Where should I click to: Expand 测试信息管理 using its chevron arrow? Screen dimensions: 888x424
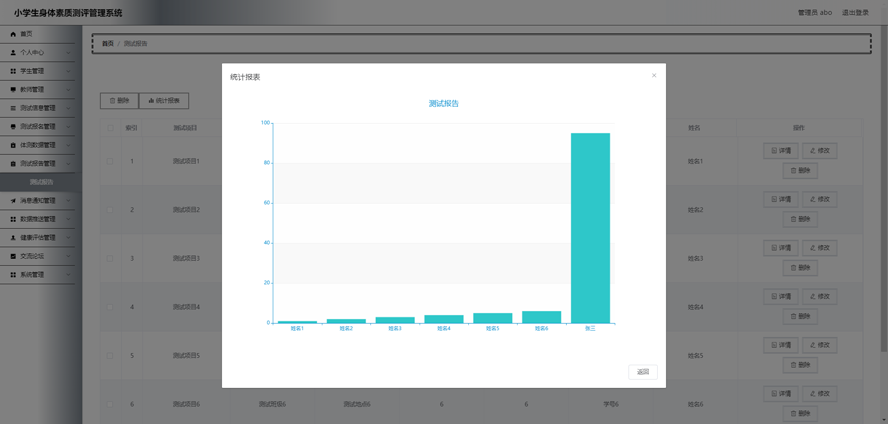point(69,108)
